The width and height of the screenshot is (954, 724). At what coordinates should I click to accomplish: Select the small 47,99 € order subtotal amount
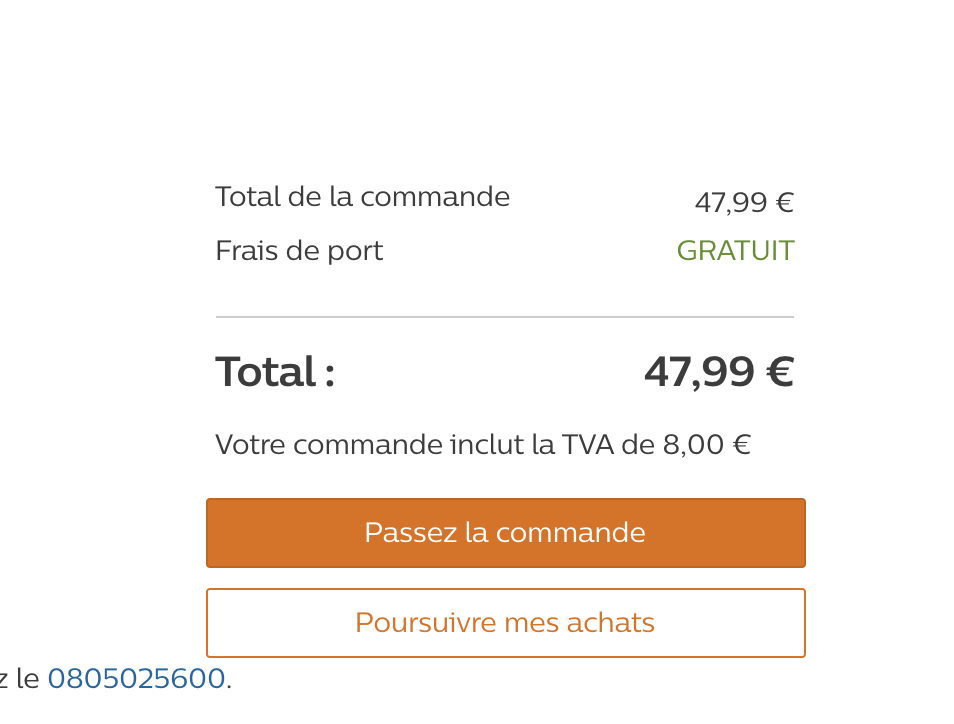(x=744, y=202)
